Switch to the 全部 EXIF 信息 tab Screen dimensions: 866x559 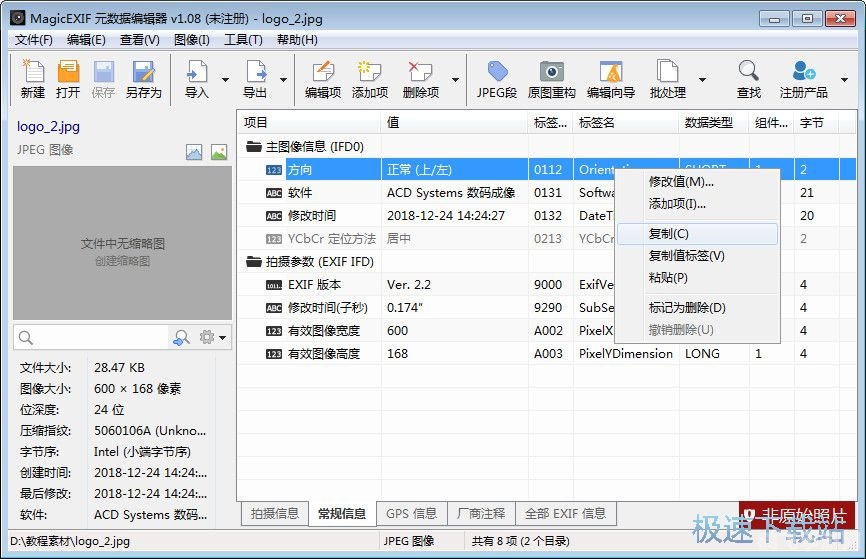point(566,514)
